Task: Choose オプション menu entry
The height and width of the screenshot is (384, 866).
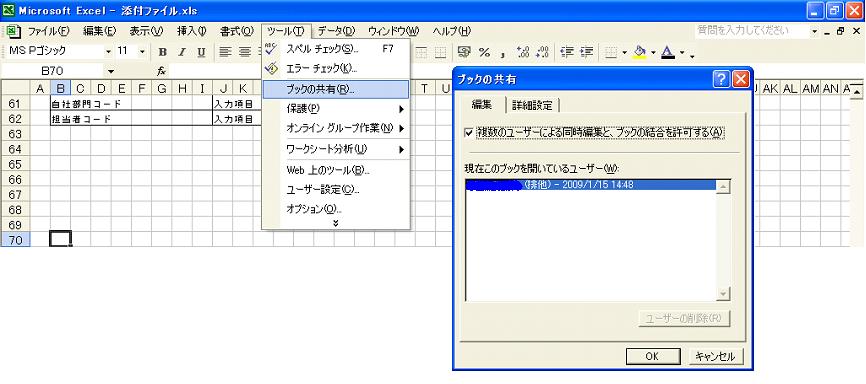Action: coord(336,209)
